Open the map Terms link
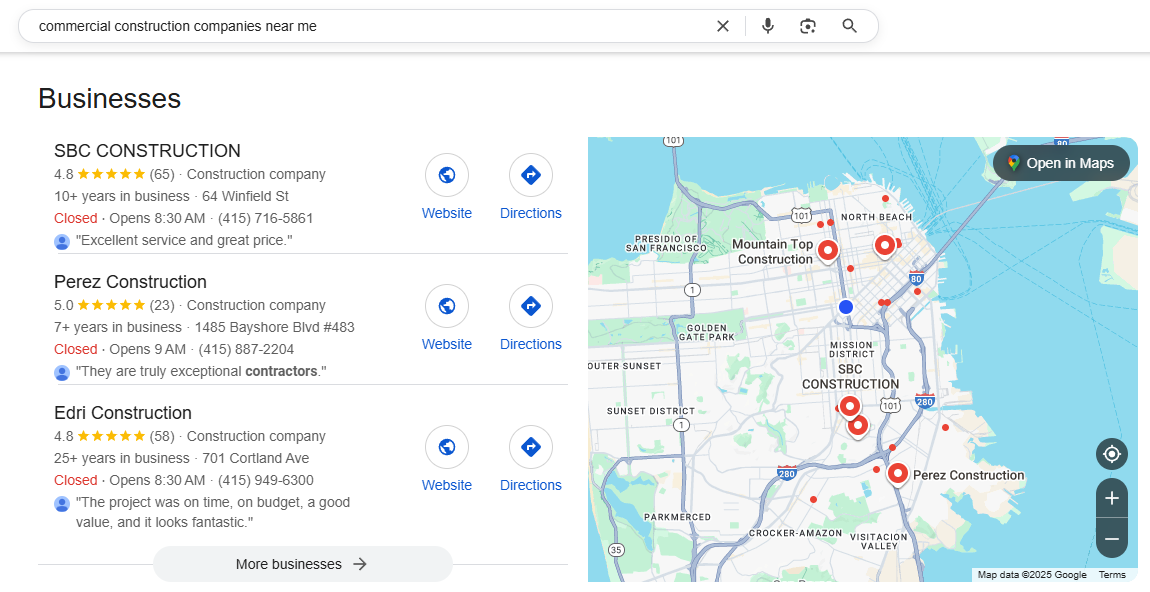This screenshot has width=1150, height=592. pos(1112,575)
